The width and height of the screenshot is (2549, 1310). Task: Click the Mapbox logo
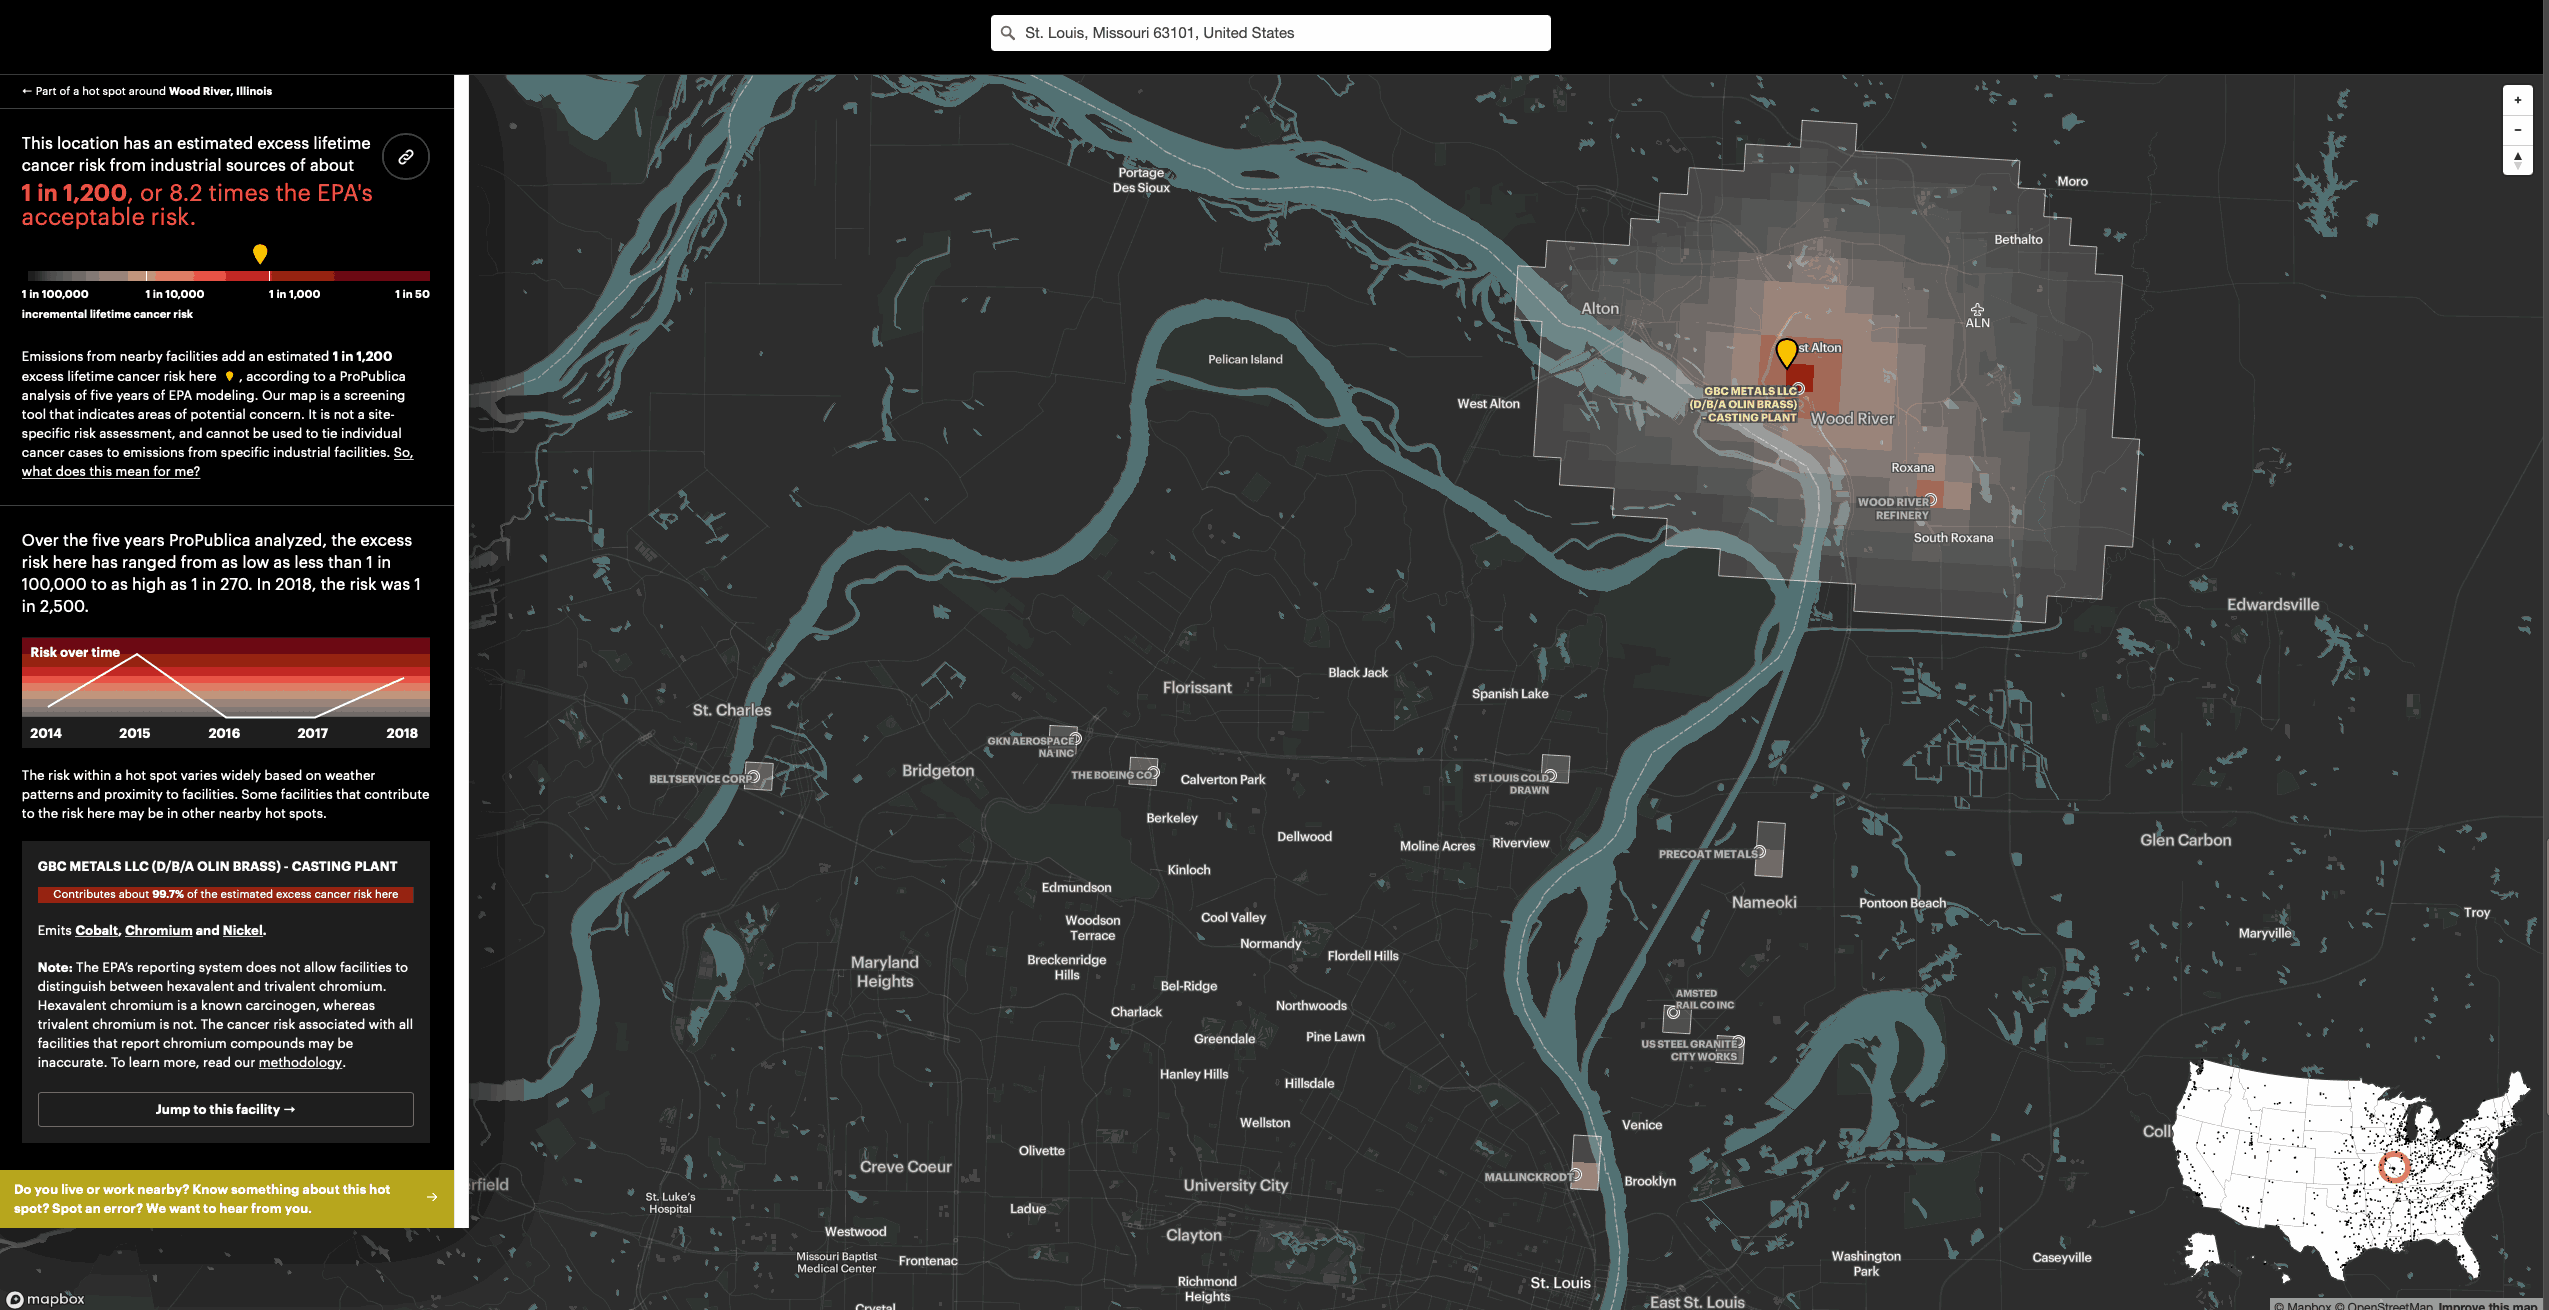46,1298
